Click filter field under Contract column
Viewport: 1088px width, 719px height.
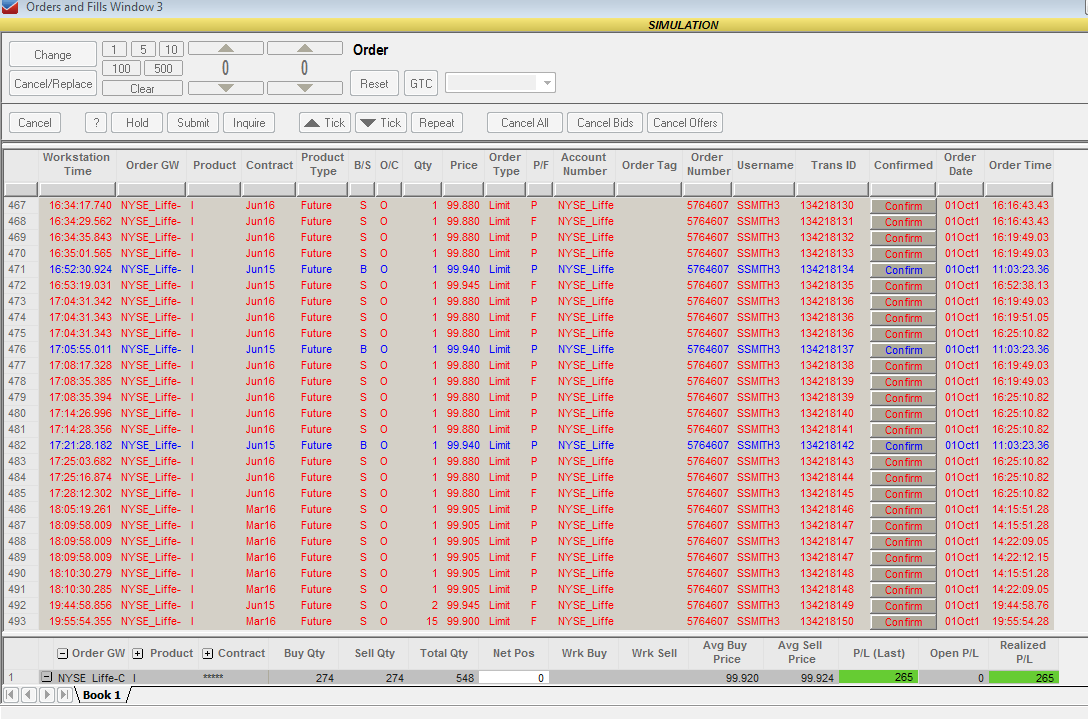coord(269,189)
